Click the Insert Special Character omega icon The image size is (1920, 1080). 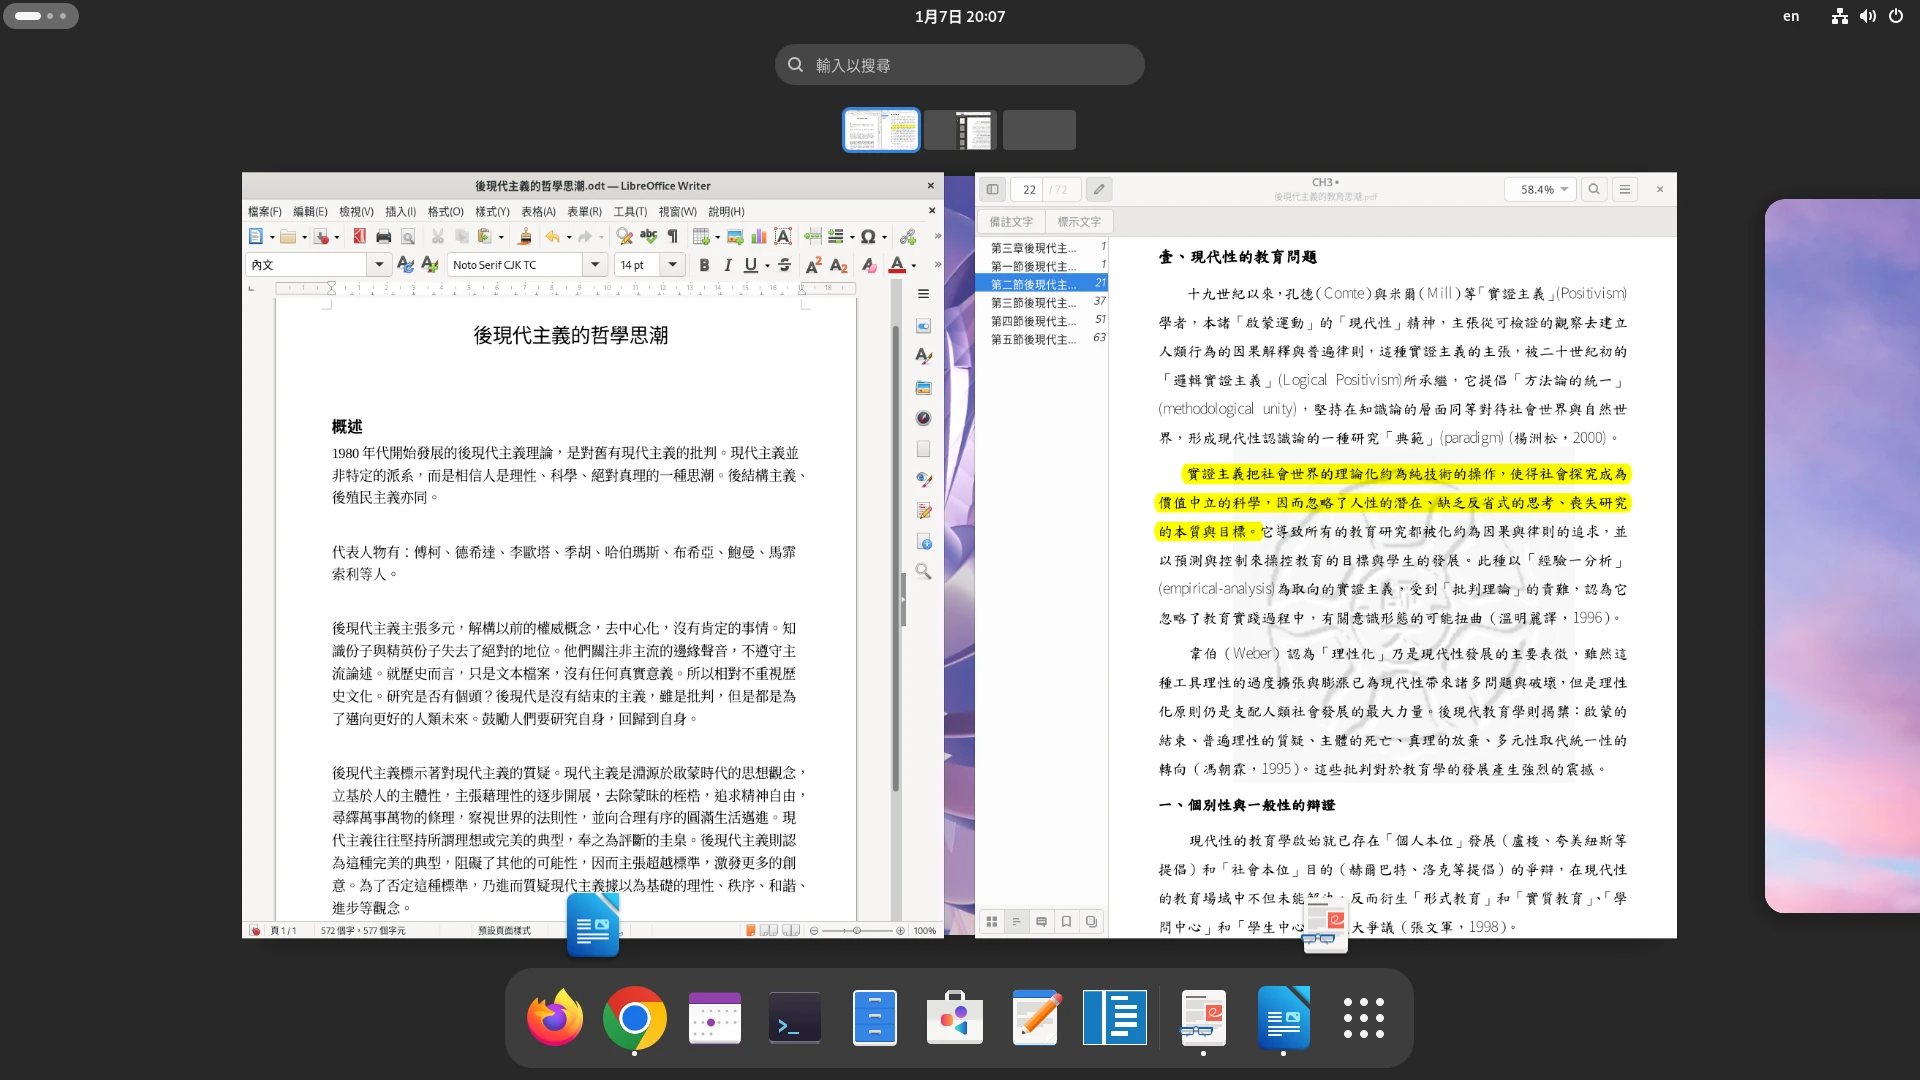(x=868, y=237)
